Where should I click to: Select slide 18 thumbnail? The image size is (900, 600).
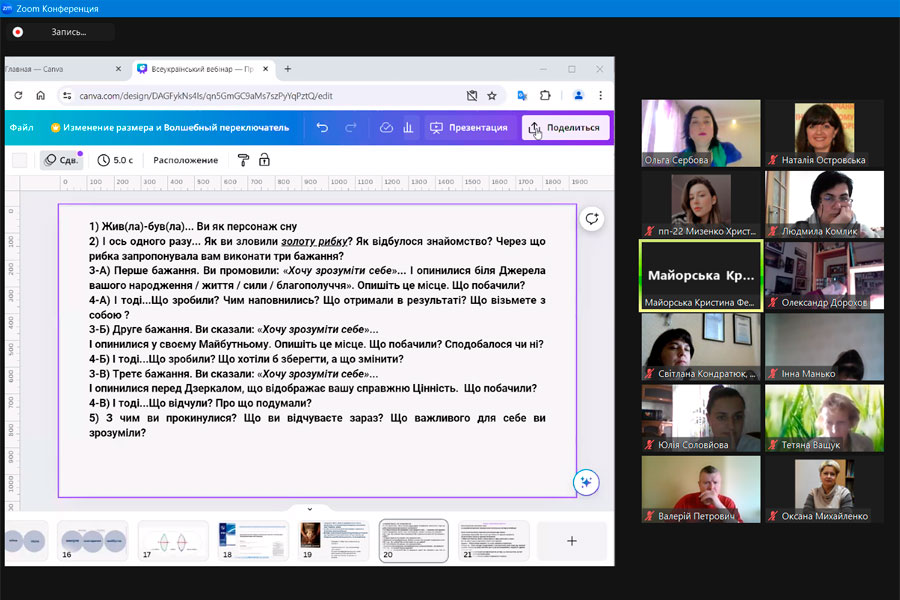(x=253, y=541)
